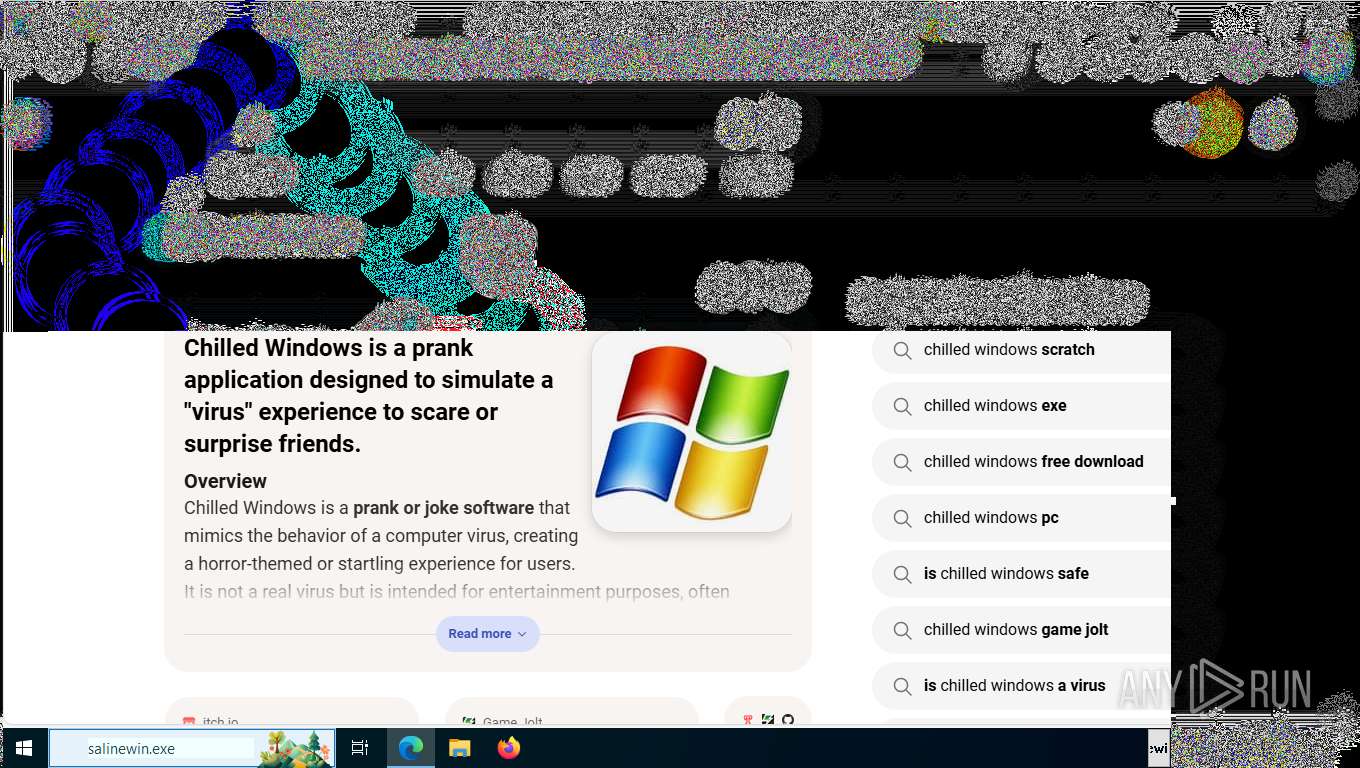The height and width of the screenshot is (768, 1360).
Task: Open is chilled windows a virus suggestion
Action: tap(1021, 686)
